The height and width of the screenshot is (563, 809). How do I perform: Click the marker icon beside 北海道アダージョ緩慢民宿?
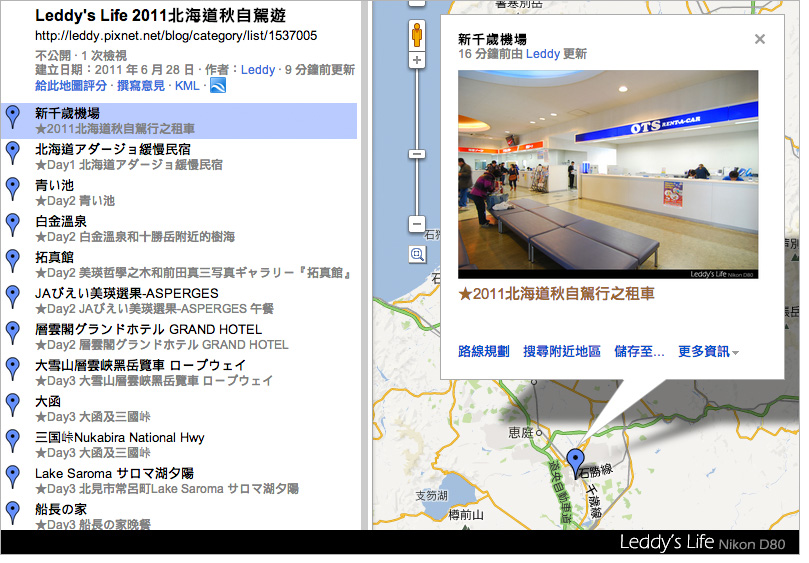[x=13, y=154]
